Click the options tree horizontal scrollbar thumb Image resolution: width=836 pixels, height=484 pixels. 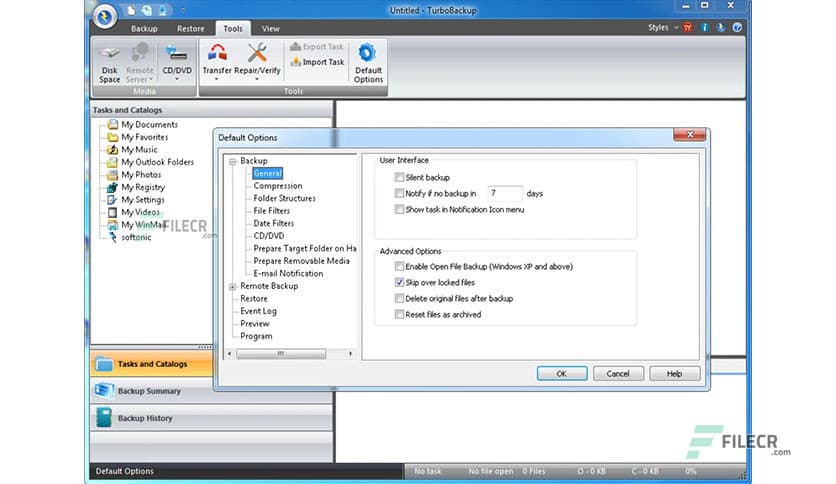(281, 353)
